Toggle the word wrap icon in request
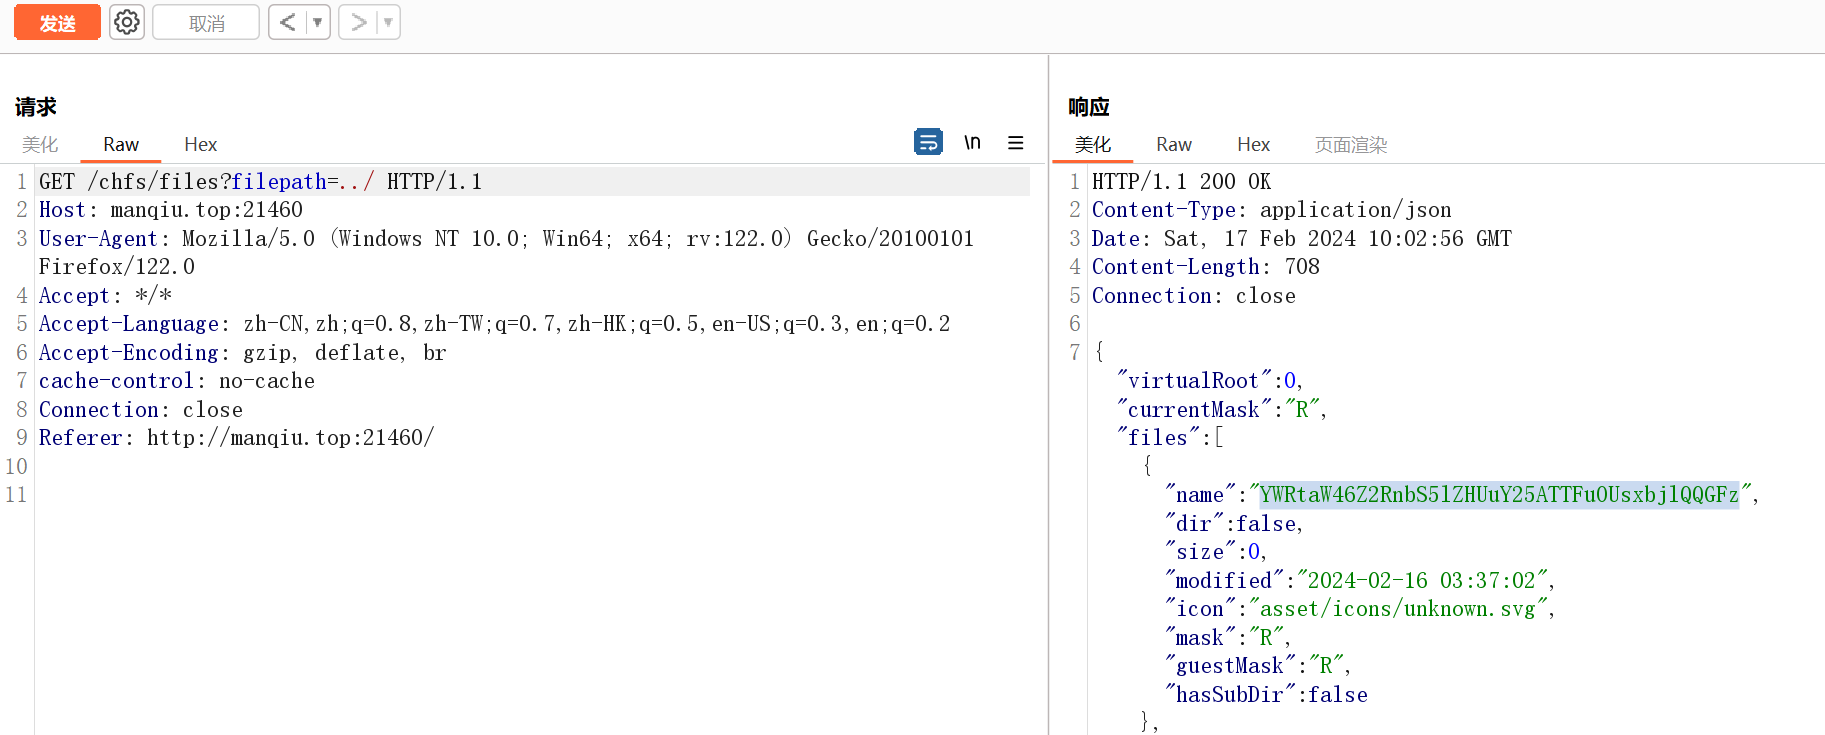The width and height of the screenshot is (1825, 735). coord(928,142)
